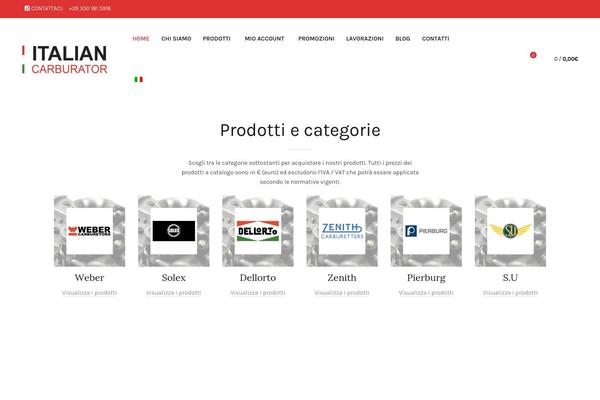This screenshot has height=400, width=600.
Task: Click the Prodotti e categorie heading
Action: [300, 131]
